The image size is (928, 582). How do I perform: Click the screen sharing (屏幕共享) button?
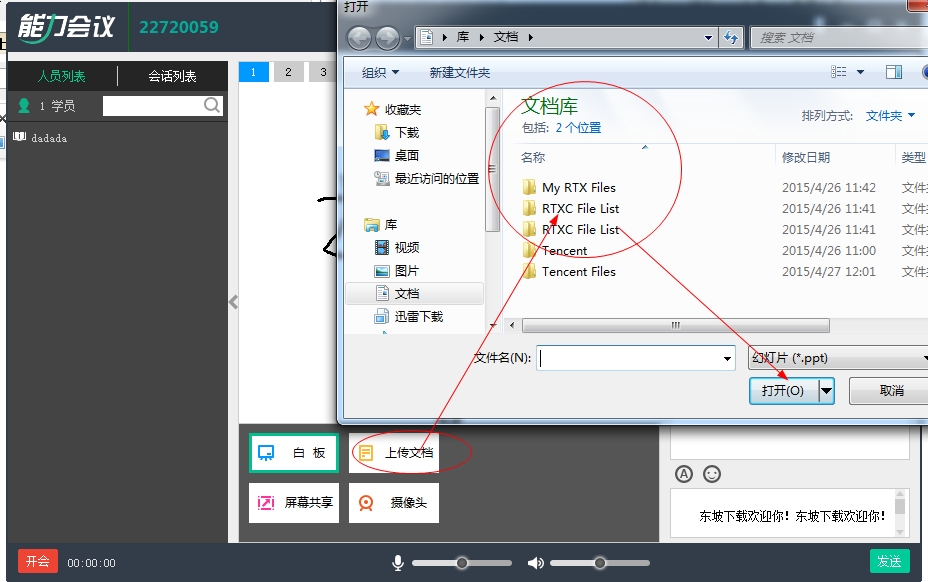pyautogui.click(x=294, y=503)
